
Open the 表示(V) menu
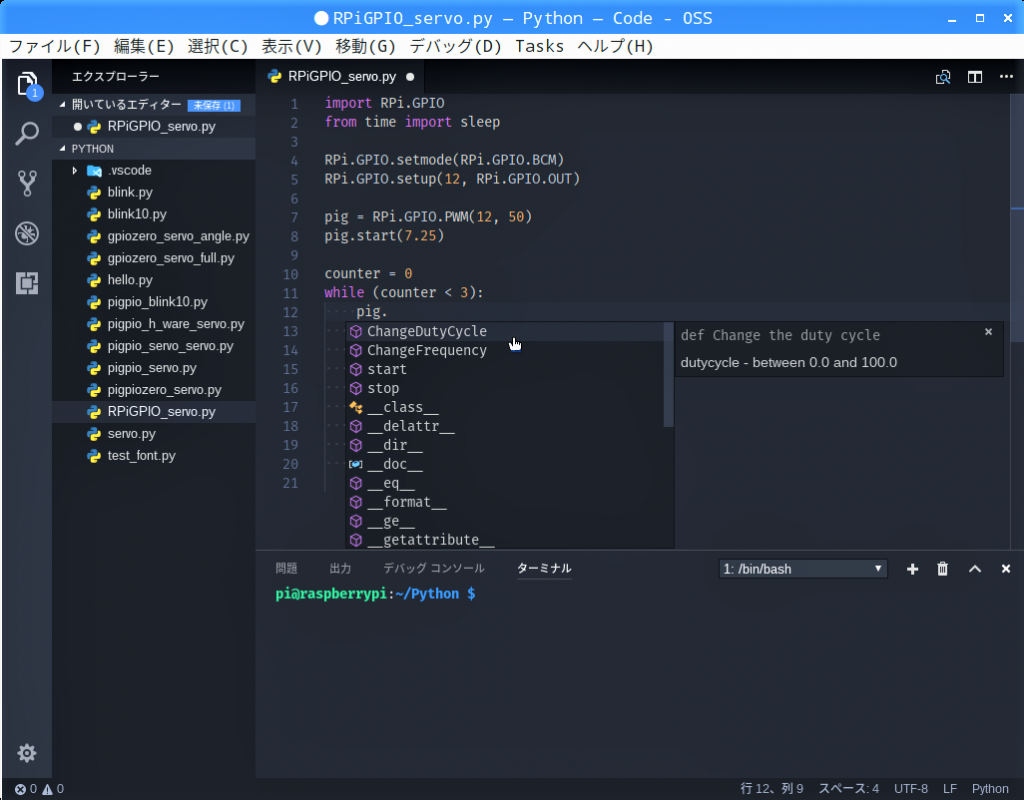291,46
